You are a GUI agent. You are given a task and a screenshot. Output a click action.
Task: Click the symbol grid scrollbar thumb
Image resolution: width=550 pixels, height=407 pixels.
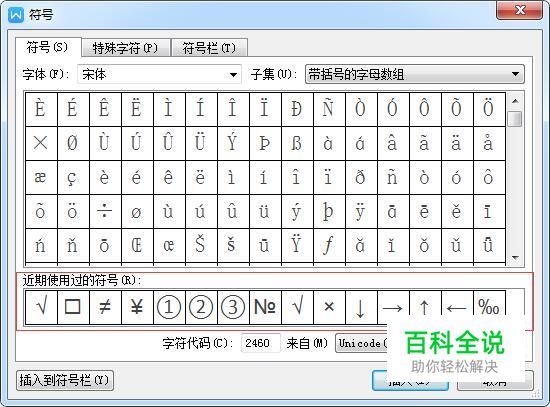click(515, 119)
